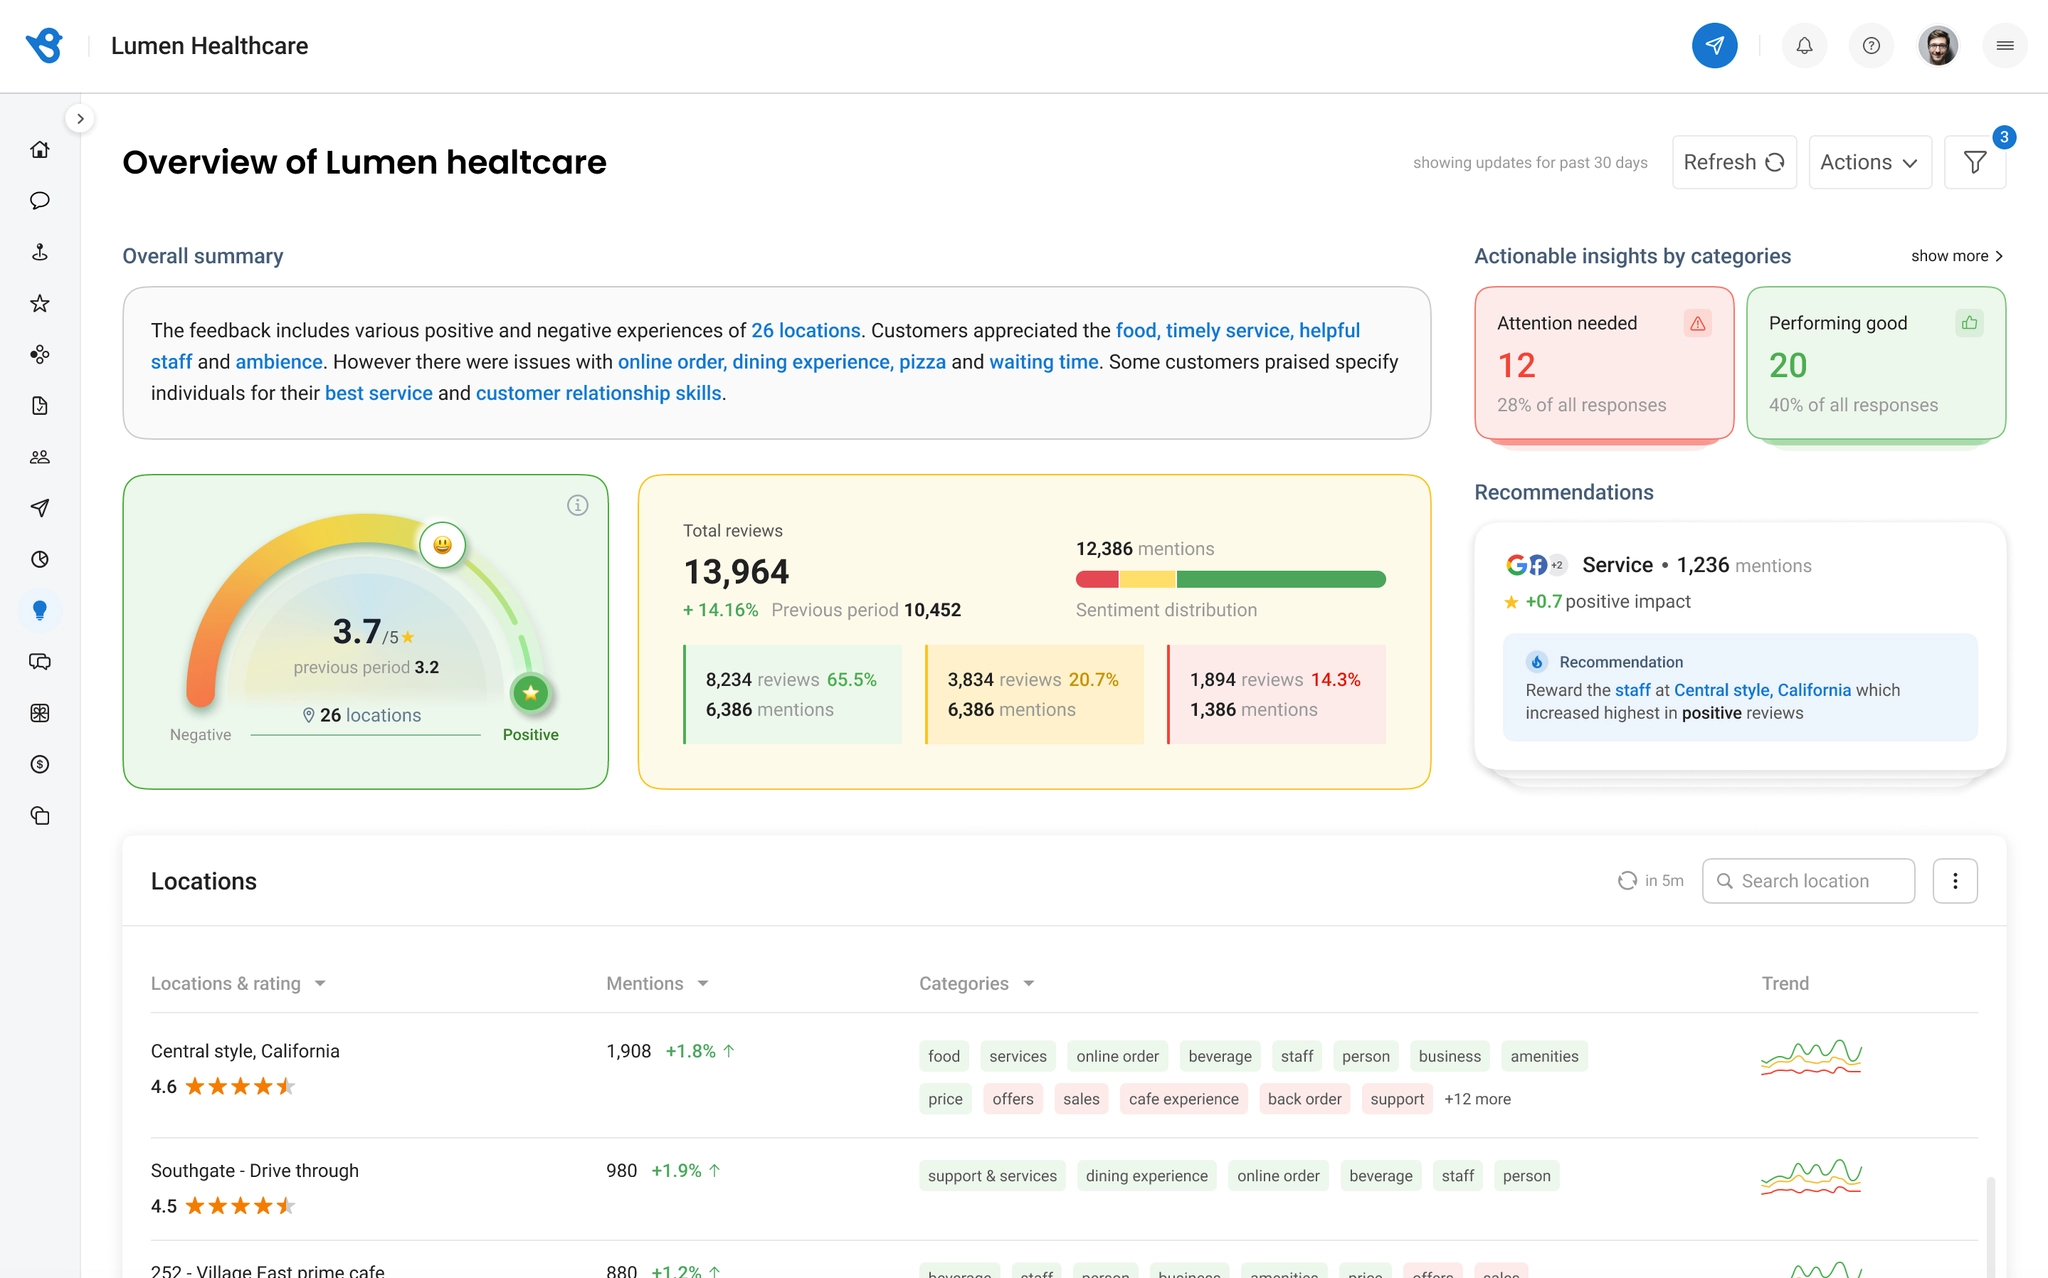The width and height of the screenshot is (2048, 1278).
Task: Open the speech bubble icon in the sidebar
Action: point(40,200)
